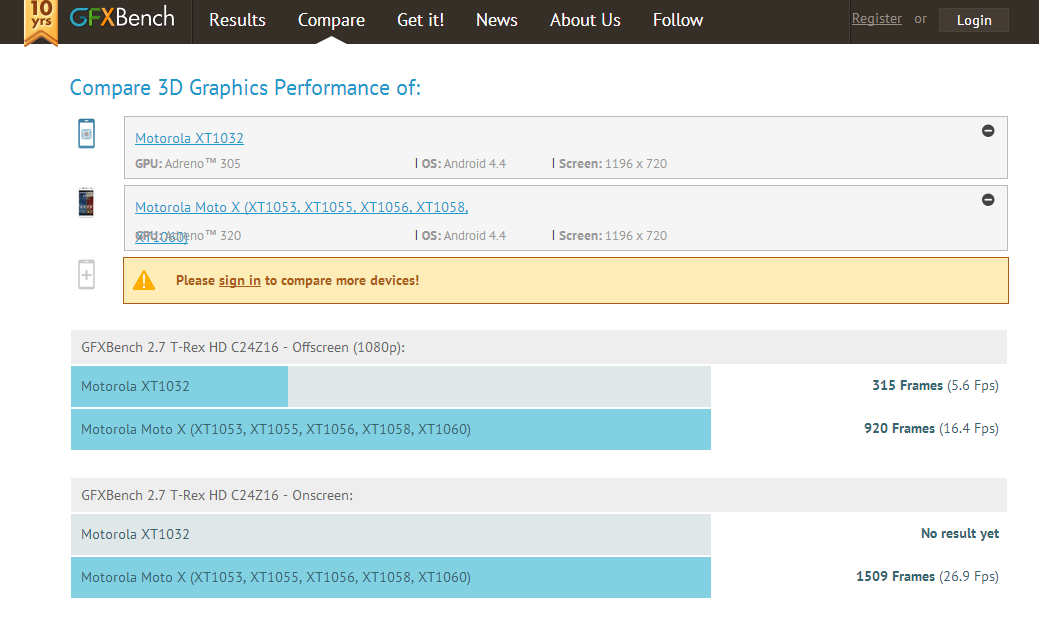Image resolution: width=1039 pixels, height=621 pixels.
Task: Click the No result yet text
Action: click(x=959, y=534)
